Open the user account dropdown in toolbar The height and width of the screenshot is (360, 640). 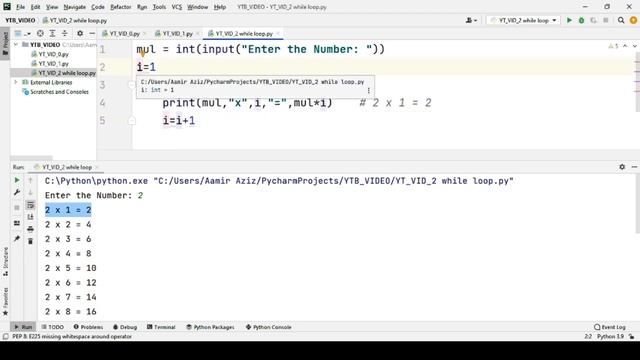coord(471,20)
